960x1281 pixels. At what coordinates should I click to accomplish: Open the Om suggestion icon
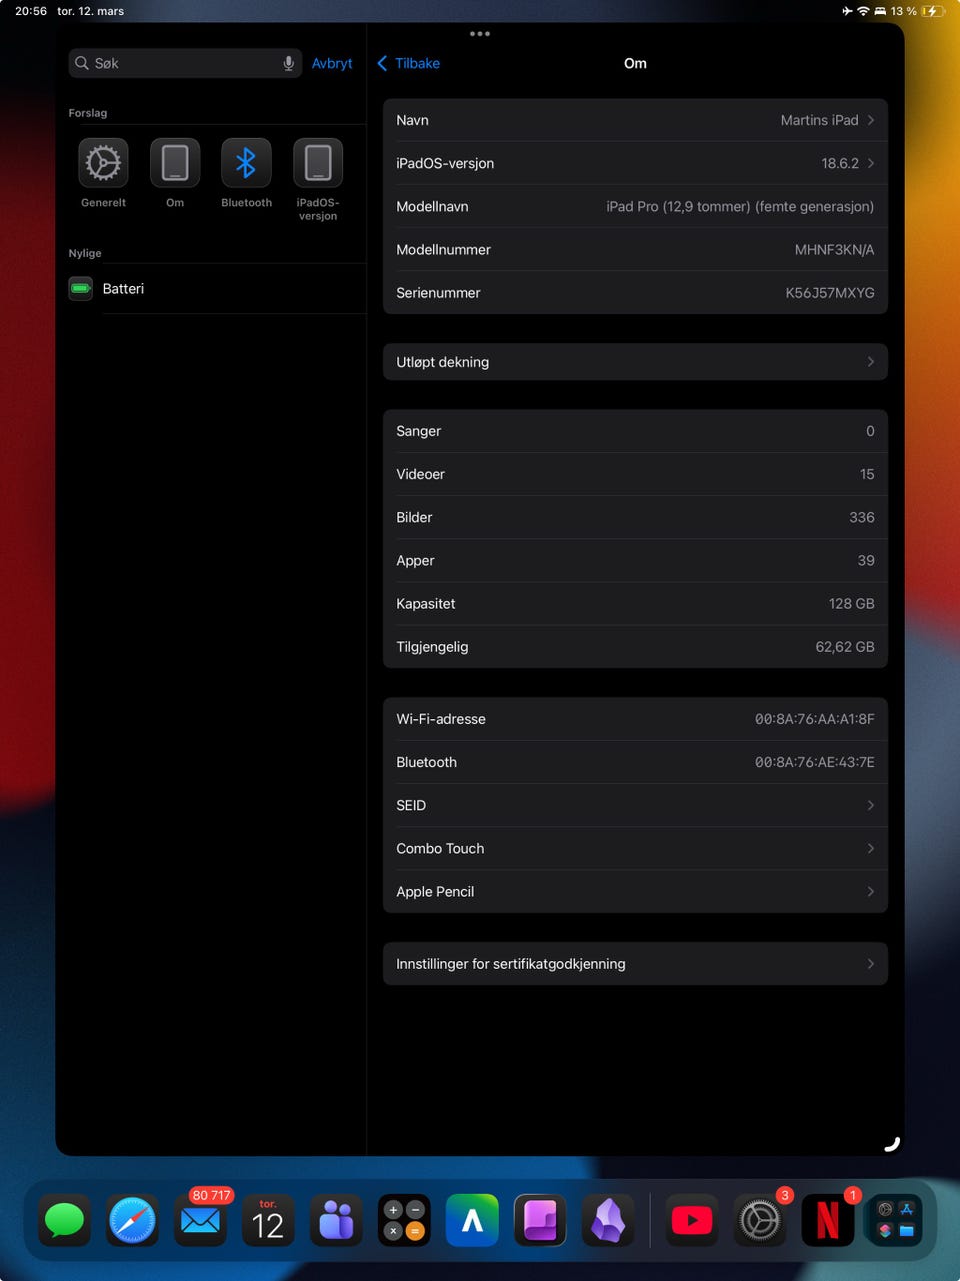pyautogui.click(x=175, y=163)
